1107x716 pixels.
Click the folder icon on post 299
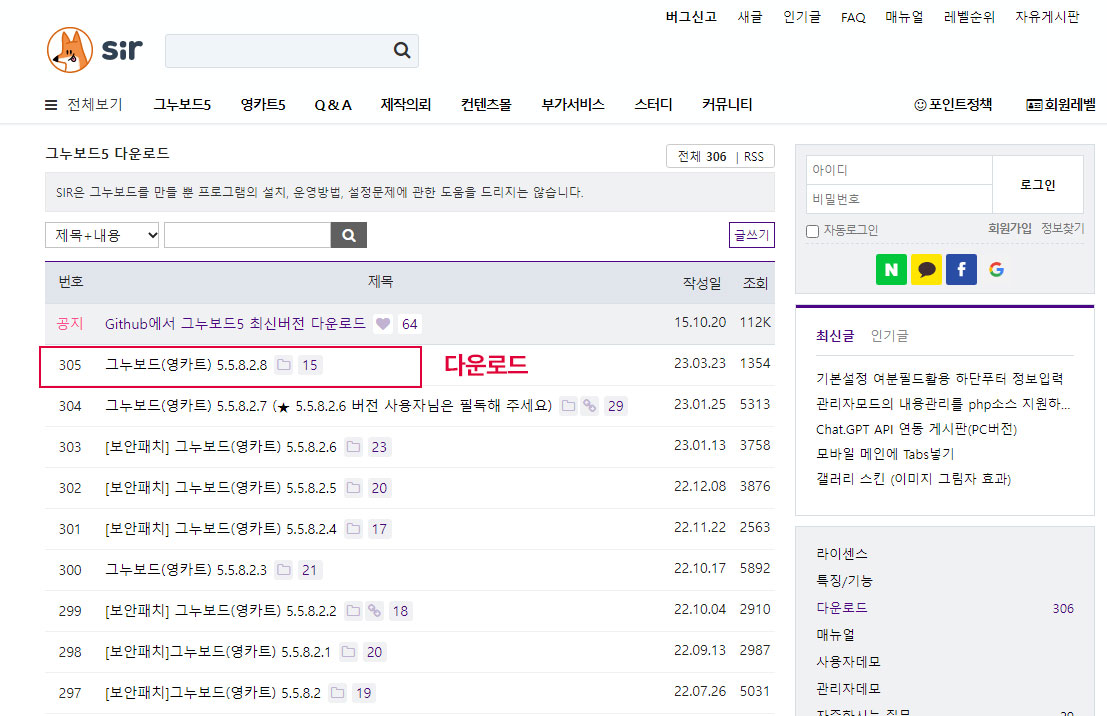(353, 610)
